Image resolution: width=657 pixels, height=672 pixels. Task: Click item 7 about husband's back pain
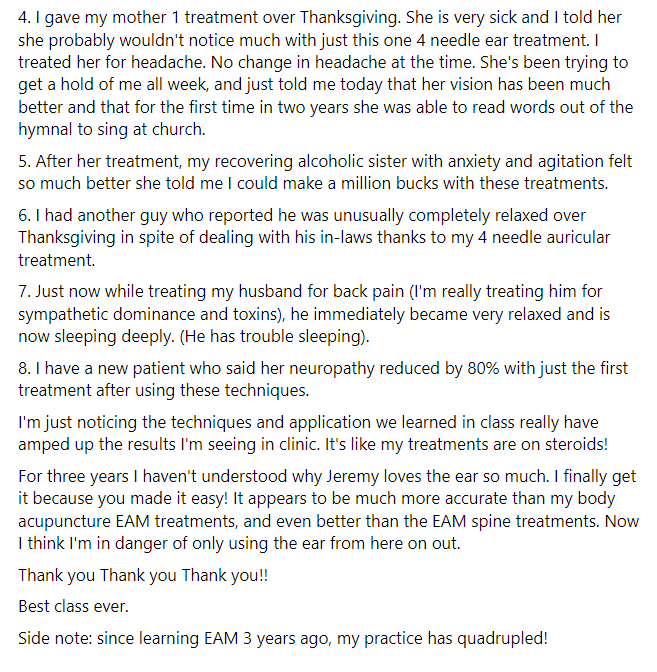click(314, 314)
